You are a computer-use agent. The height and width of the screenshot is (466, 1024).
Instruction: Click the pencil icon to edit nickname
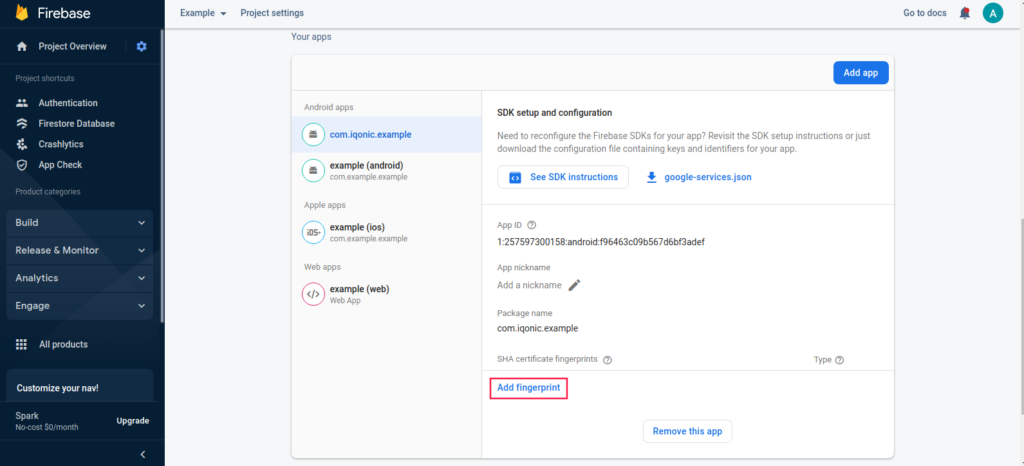(574, 285)
